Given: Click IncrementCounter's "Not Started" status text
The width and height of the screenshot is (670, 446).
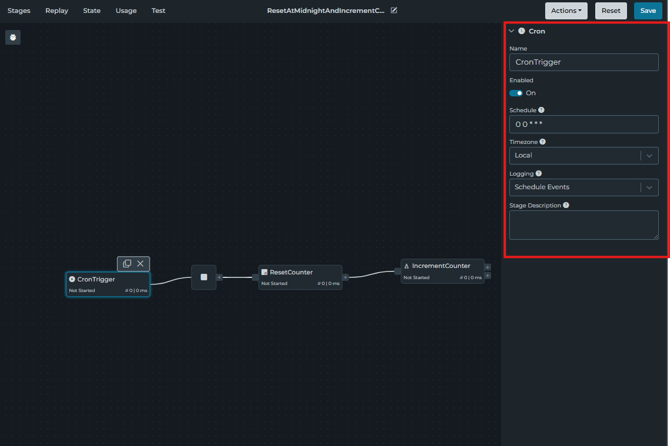Looking at the screenshot, I should (417, 278).
